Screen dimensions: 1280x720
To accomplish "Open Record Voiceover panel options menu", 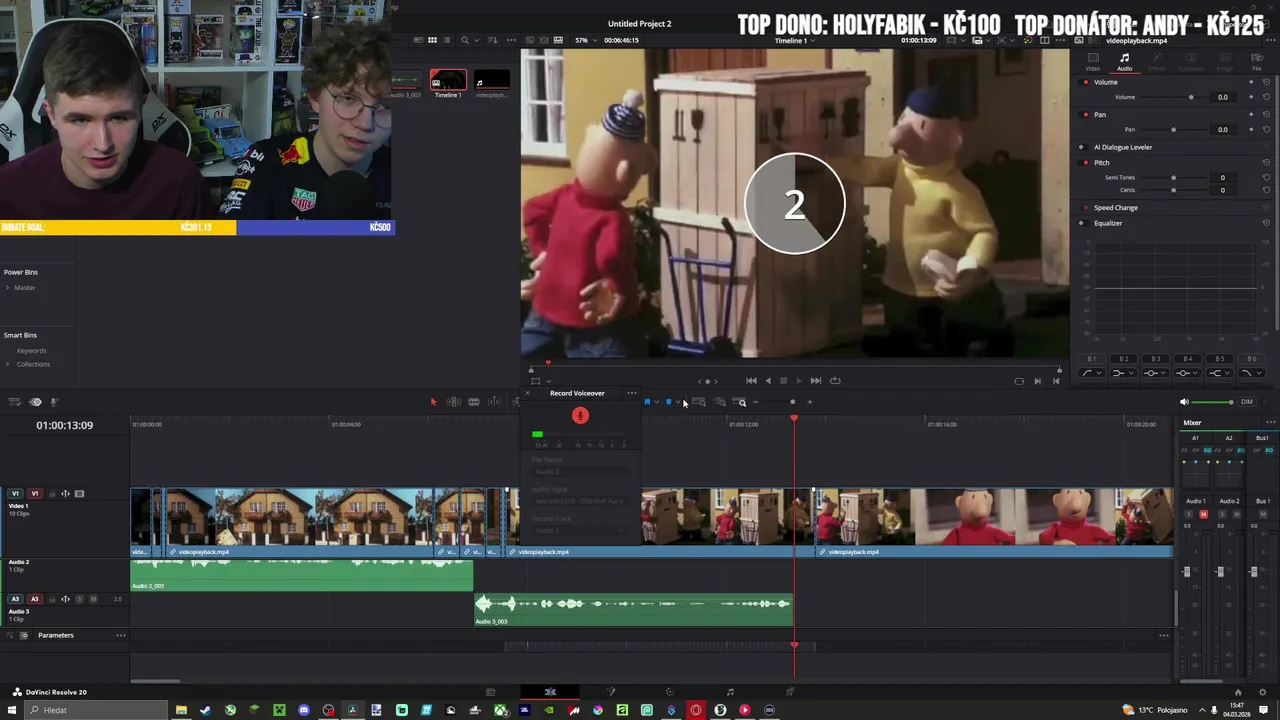I will click(x=631, y=393).
